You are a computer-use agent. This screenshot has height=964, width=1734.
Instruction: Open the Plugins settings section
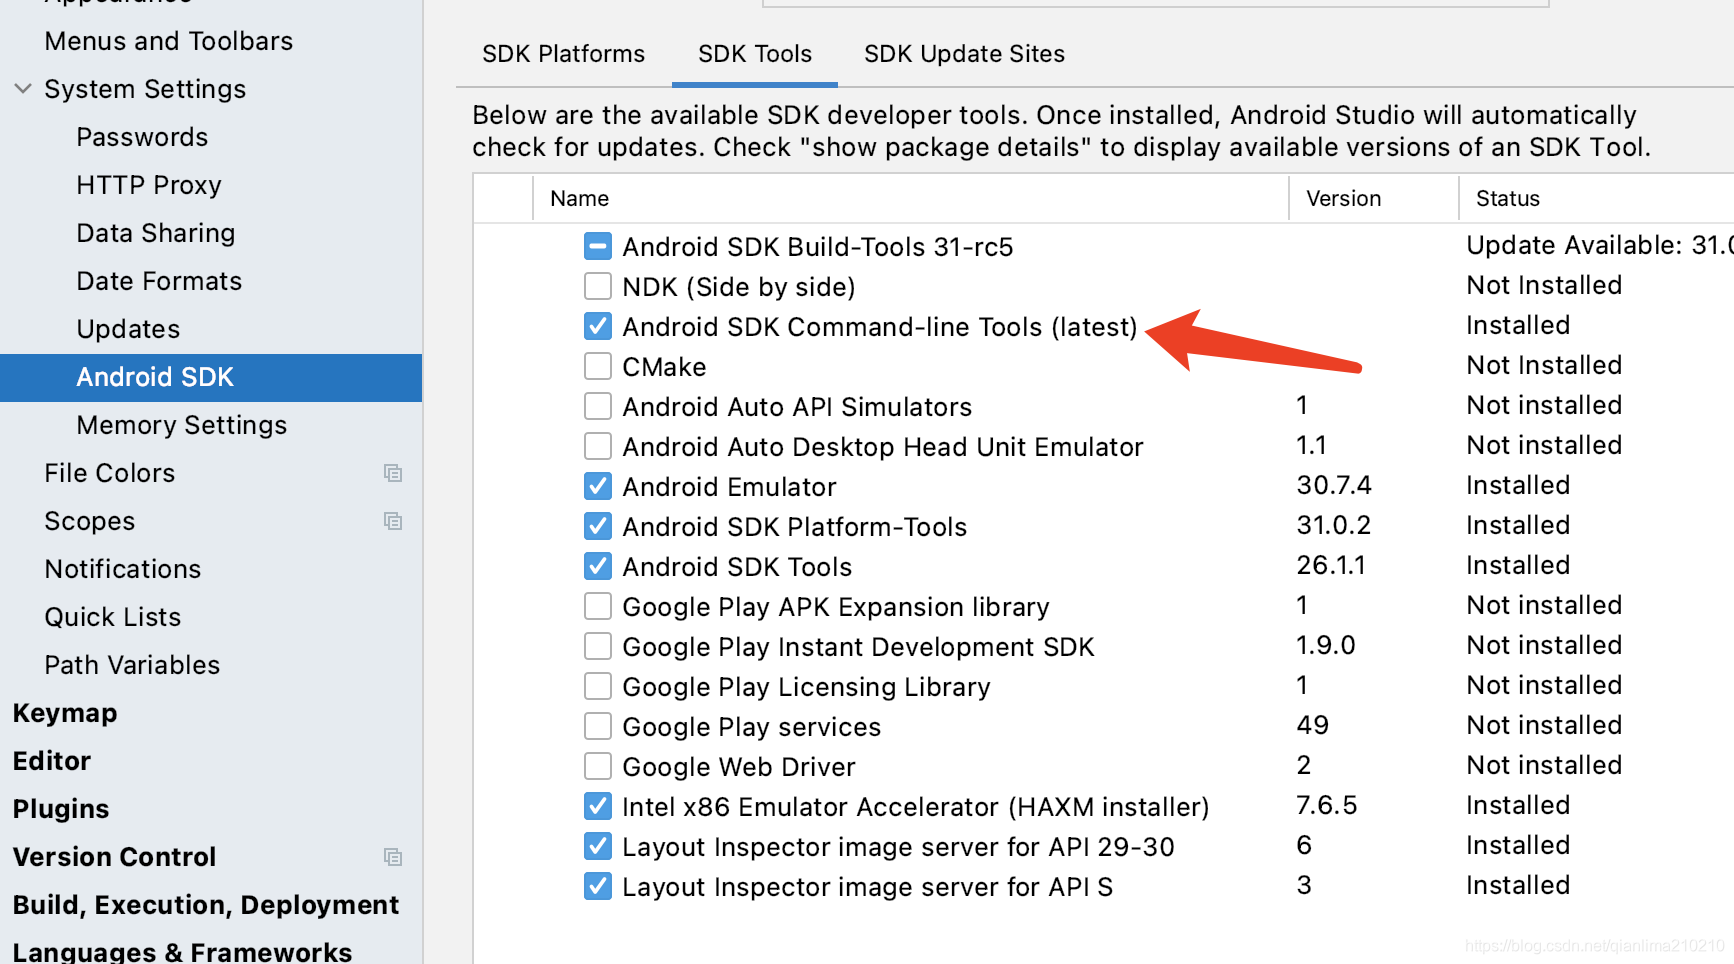point(61,809)
